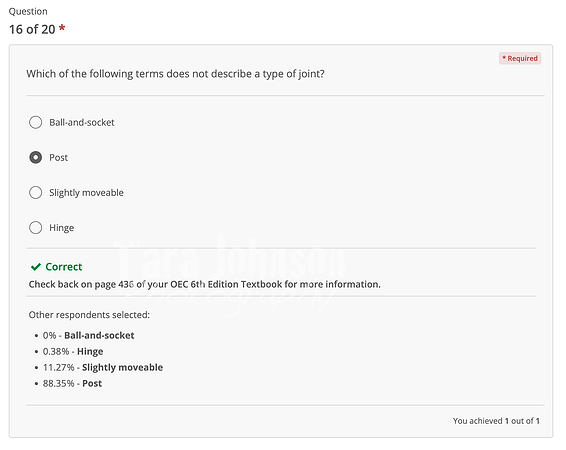Click the green Correct feedback text
Screen dimensions: 566x450
(64, 267)
